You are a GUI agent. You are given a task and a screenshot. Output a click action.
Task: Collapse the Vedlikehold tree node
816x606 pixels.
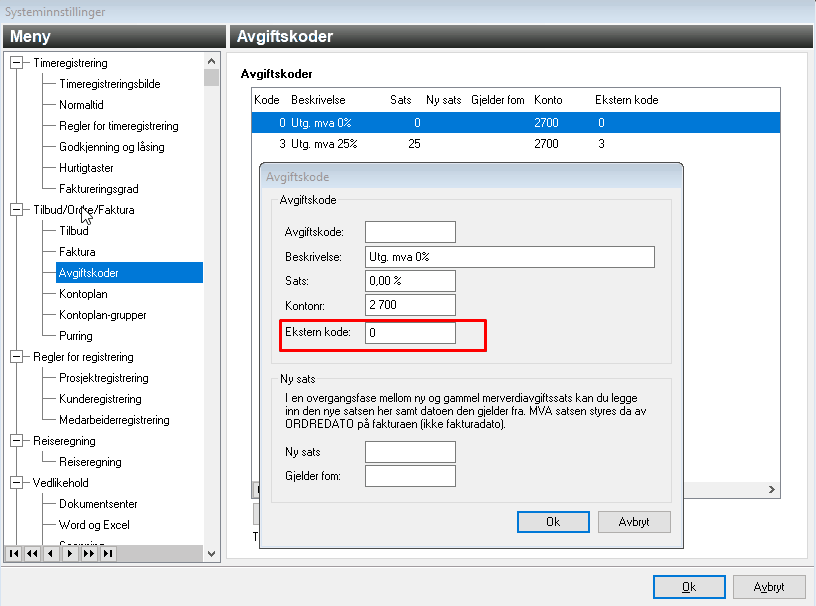pos(17,483)
